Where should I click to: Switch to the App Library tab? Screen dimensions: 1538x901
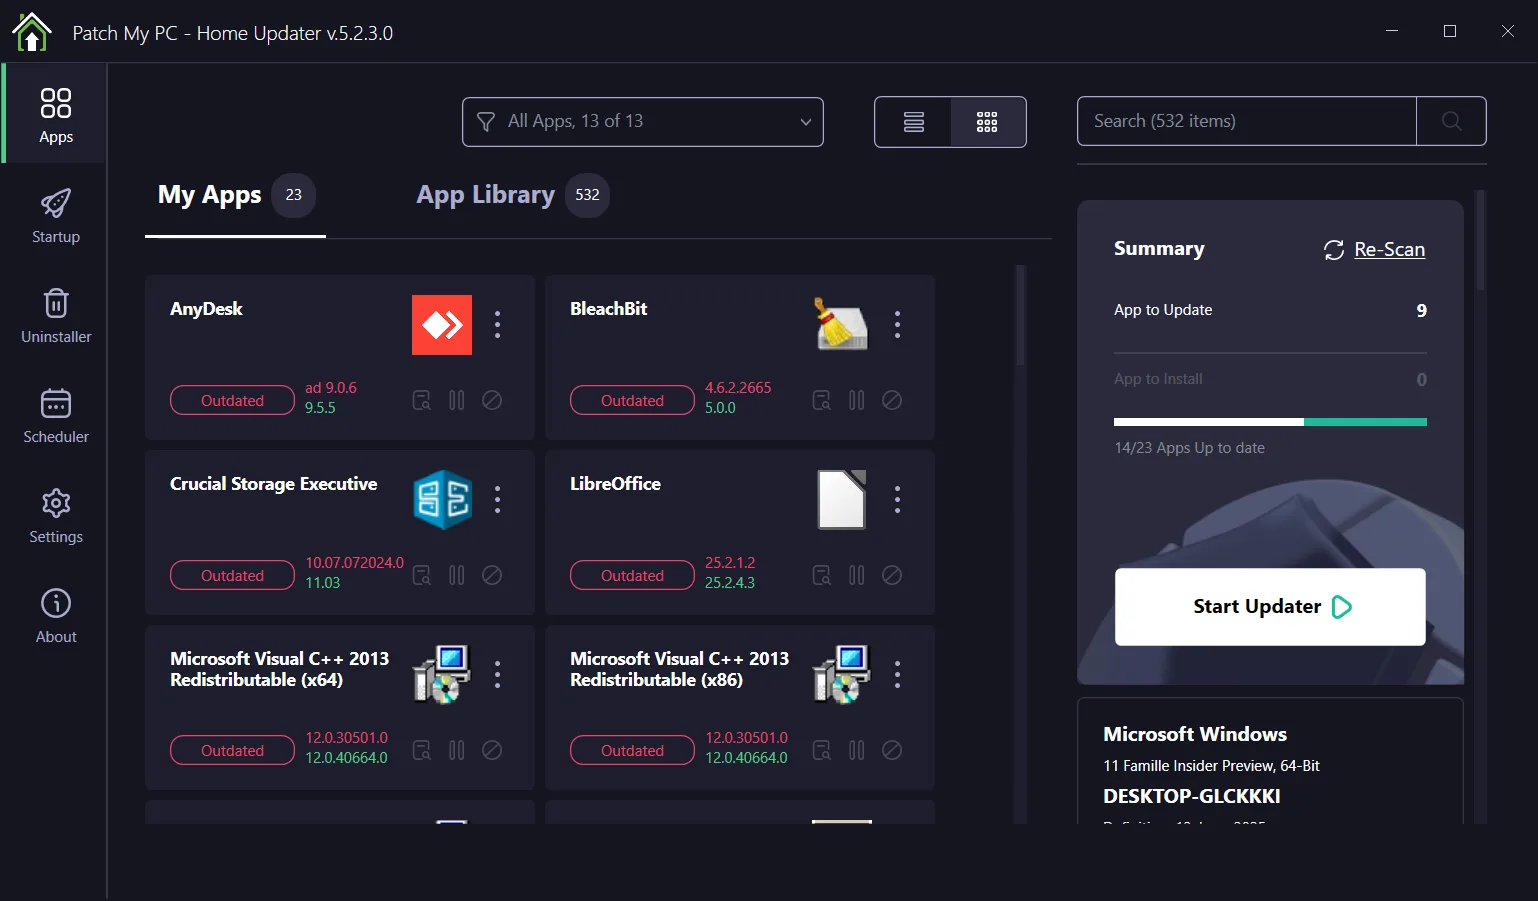tap(485, 195)
